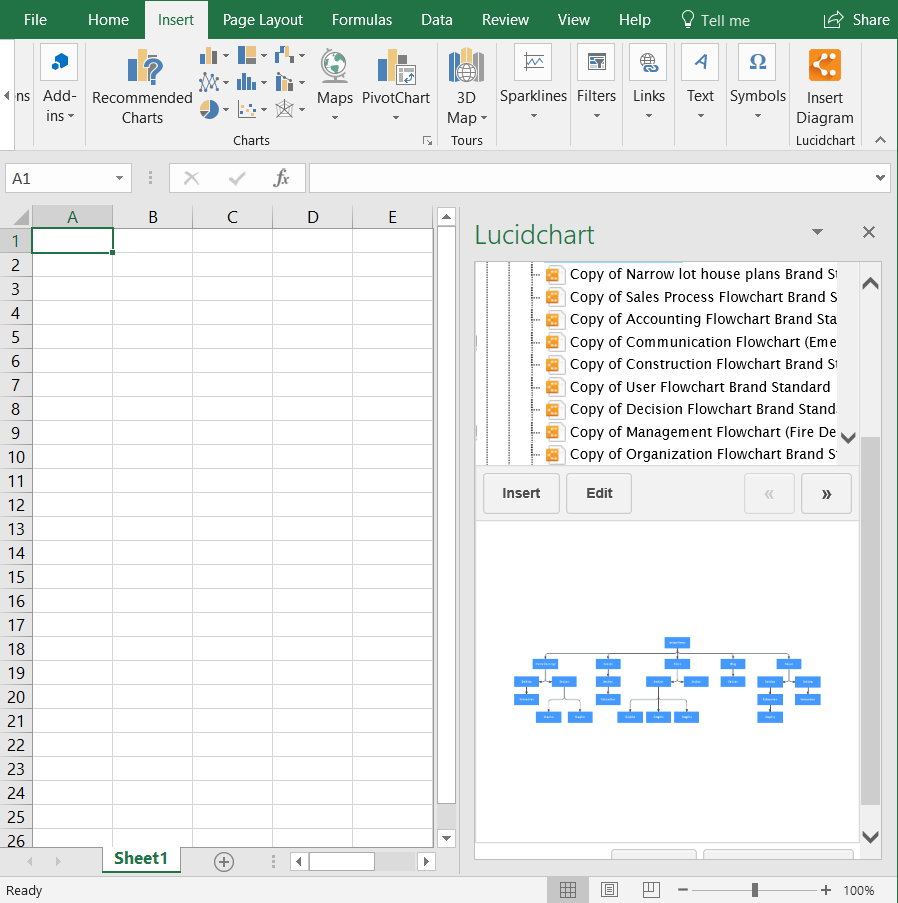Switch to Page Break Preview in status bar
Viewport: 898px width, 903px height.
coord(651,890)
